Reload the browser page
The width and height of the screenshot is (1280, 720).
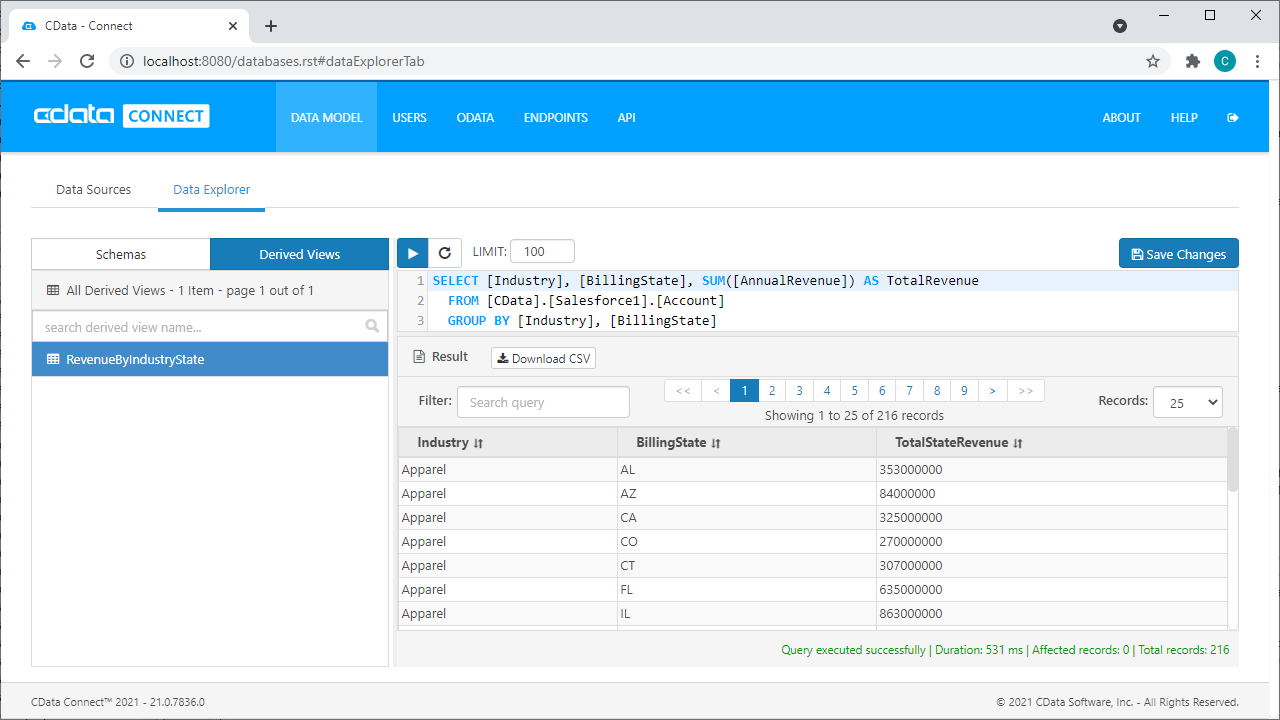(87, 61)
